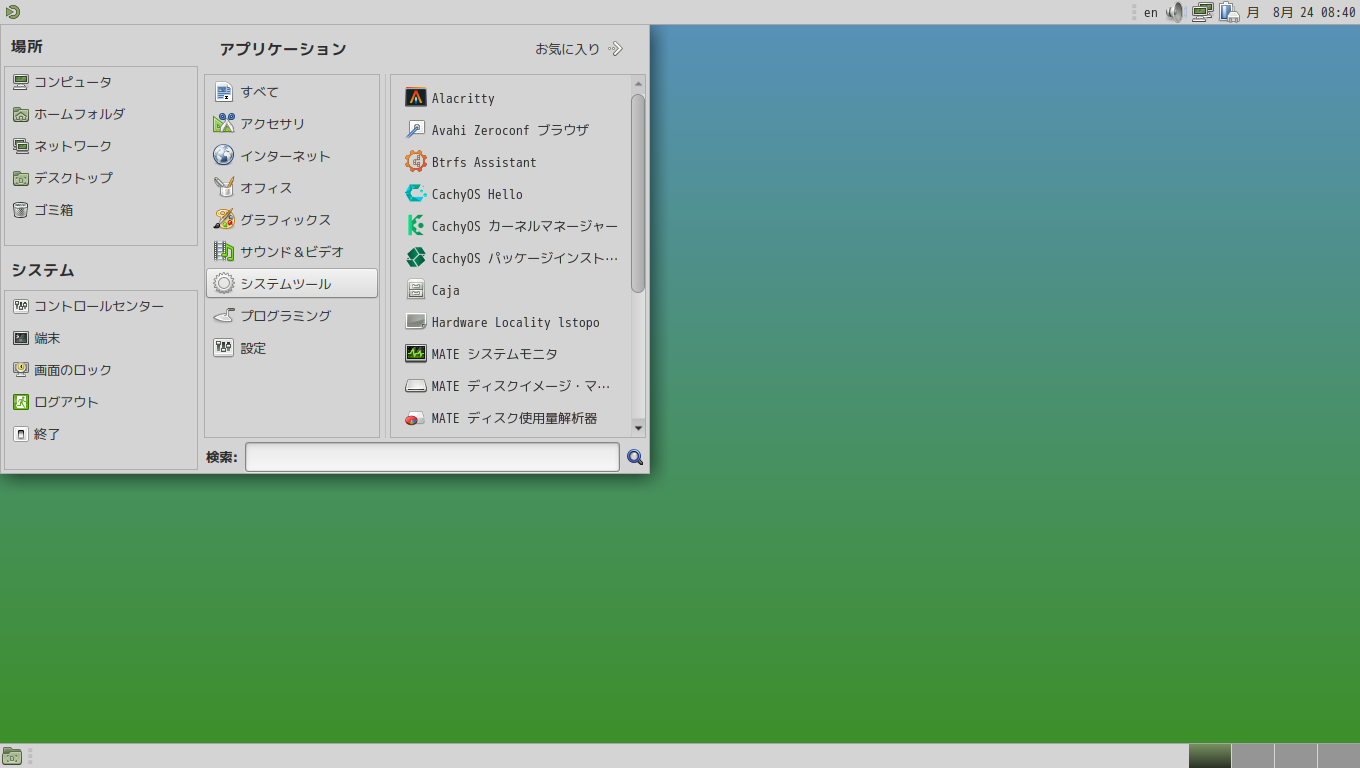Select the アクセサリ category

click(x=292, y=124)
